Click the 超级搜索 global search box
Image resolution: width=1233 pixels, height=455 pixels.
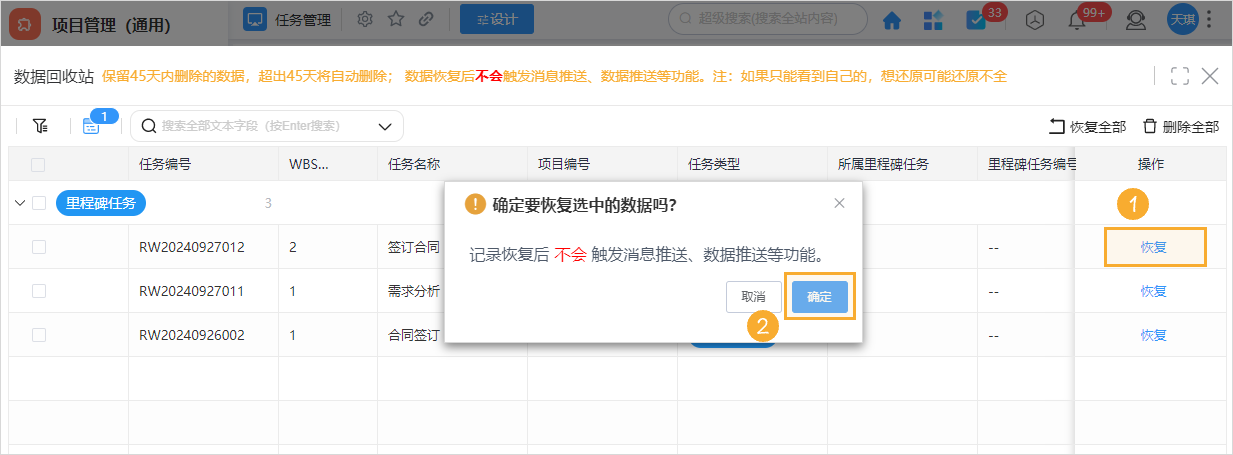pos(766,18)
